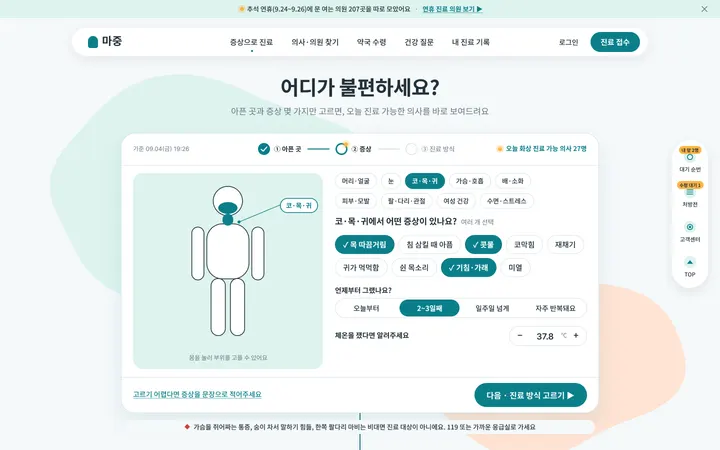Viewport: 720px width, 450px height.
Task: Click 다음 · 진료 방식 고르기 button
Action: pyautogui.click(x=530, y=395)
